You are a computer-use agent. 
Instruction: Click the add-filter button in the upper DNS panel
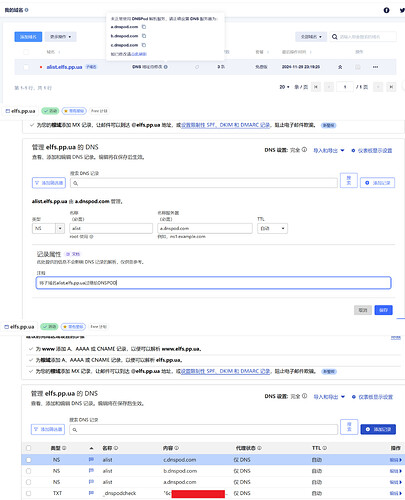coord(49,183)
